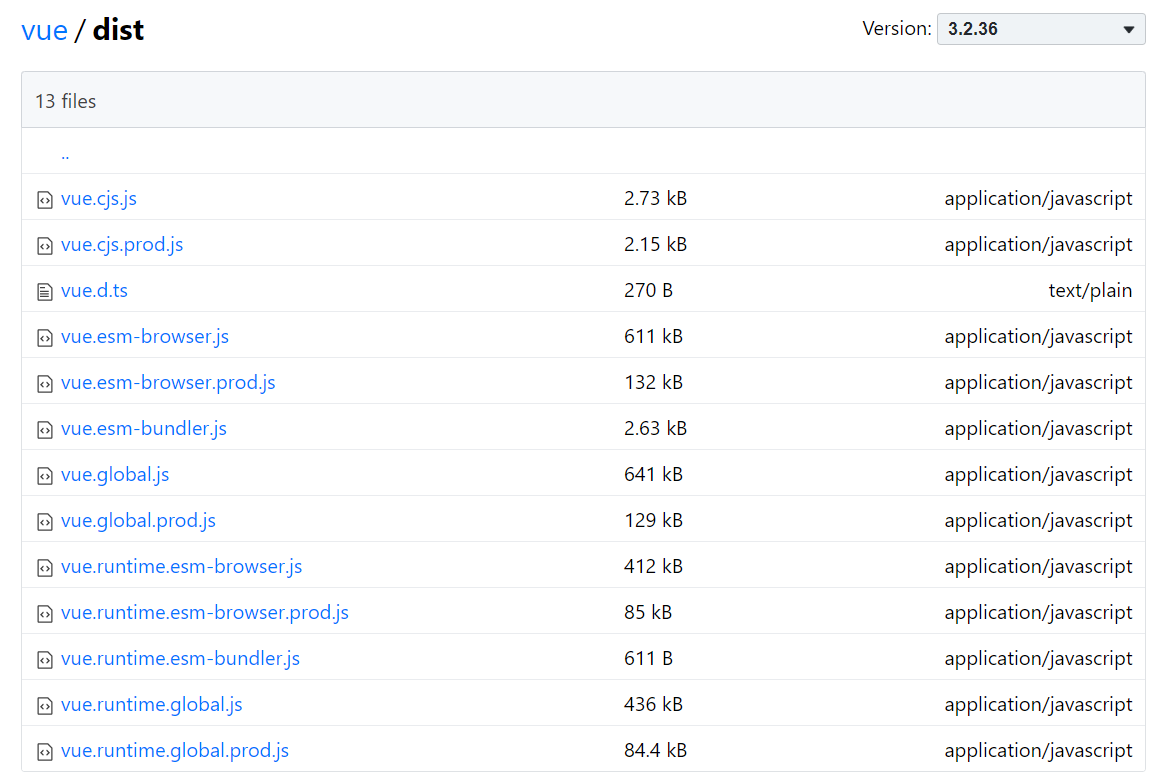The width and height of the screenshot is (1165, 784).
Task: Select the vue.runtime.global.js file link
Action: coord(152,705)
